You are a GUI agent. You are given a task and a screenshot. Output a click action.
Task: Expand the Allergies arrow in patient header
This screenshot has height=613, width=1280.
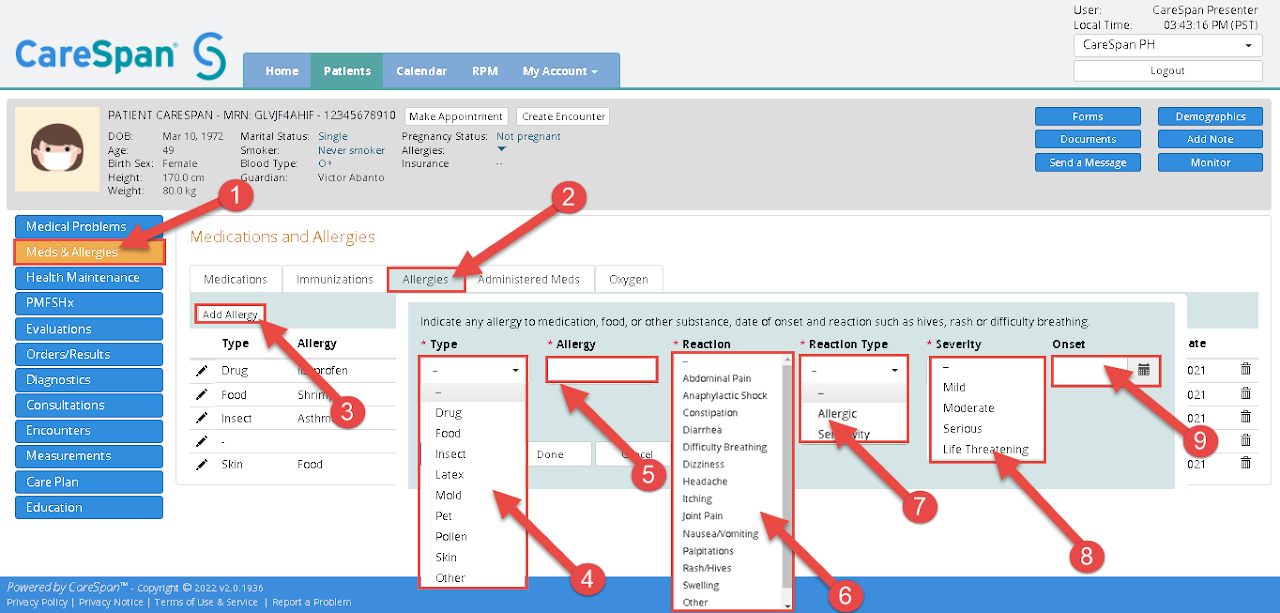(x=502, y=150)
